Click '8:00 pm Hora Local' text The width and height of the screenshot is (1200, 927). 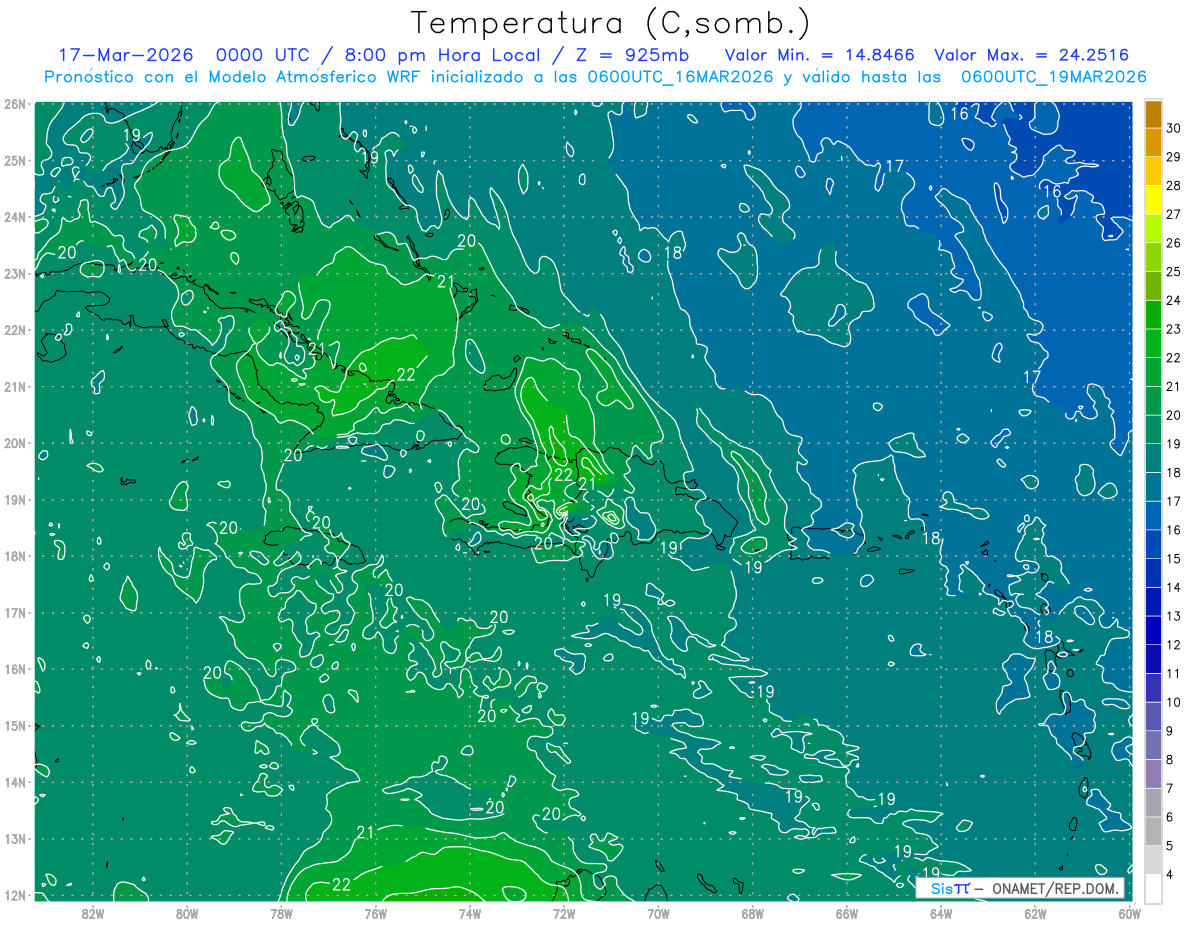click(x=441, y=55)
